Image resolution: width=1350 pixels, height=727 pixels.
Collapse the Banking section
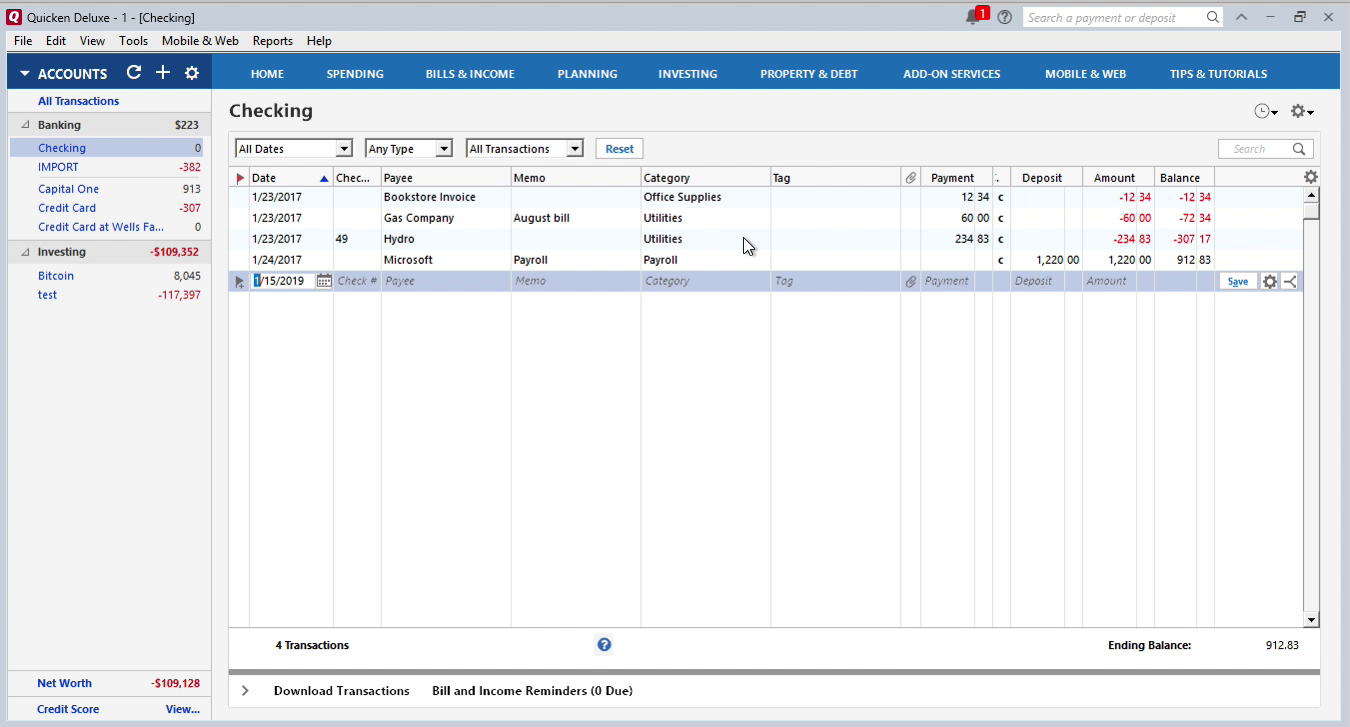coord(25,125)
